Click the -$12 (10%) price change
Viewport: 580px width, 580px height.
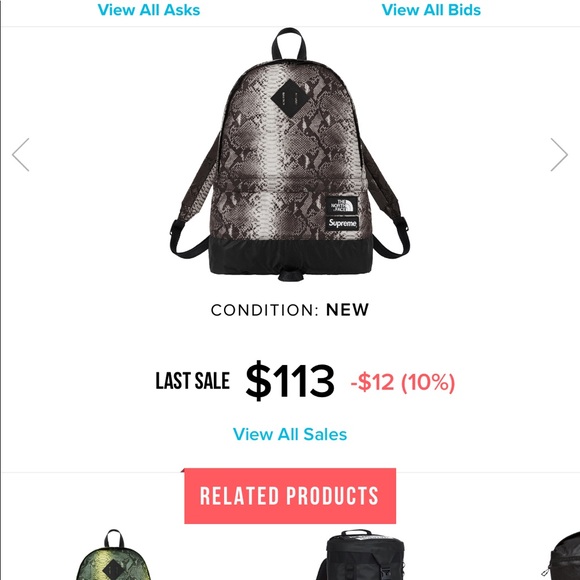[x=402, y=382]
